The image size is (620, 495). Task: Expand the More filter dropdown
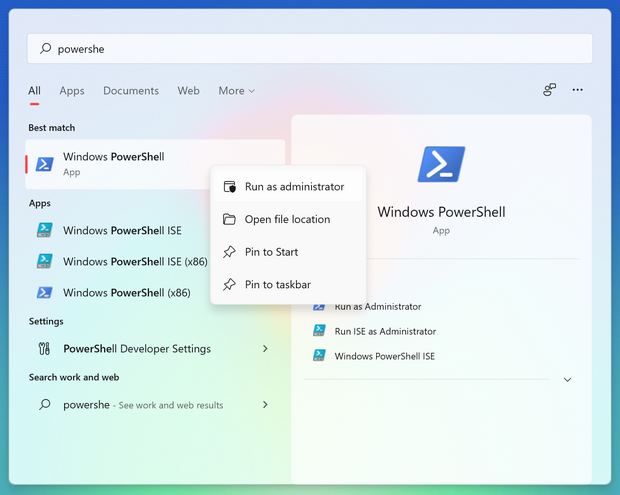[x=236, y=91]
